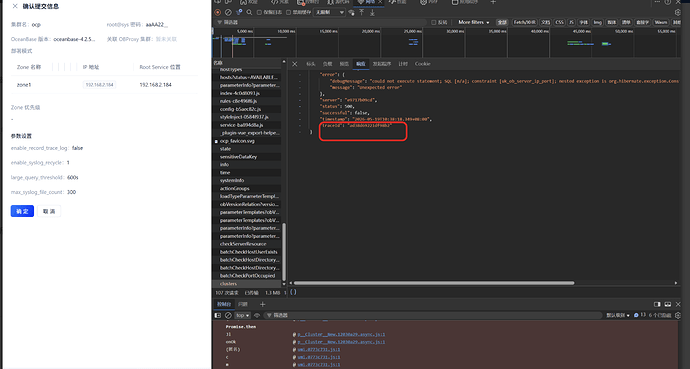Open the umi.0773c731.js link in the (匿名) row
690x369 pixels.
[x=319, y=350]
